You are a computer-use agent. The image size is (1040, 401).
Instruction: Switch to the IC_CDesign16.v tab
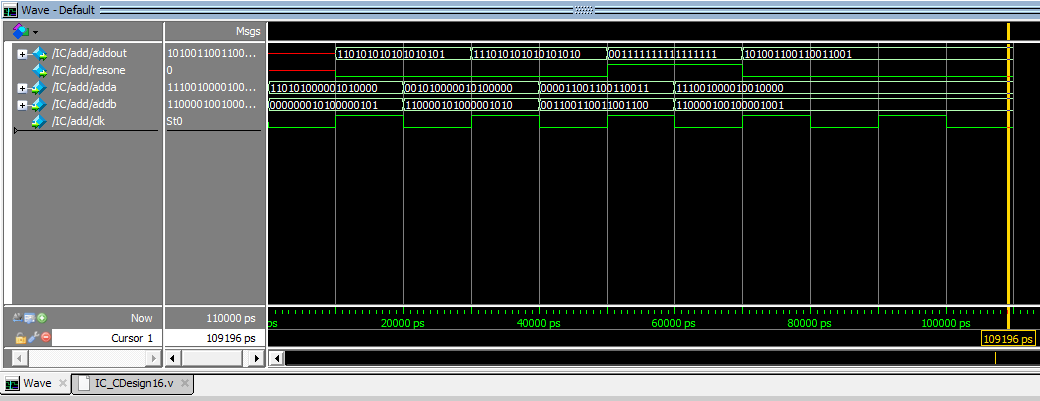tap(128, 384)
